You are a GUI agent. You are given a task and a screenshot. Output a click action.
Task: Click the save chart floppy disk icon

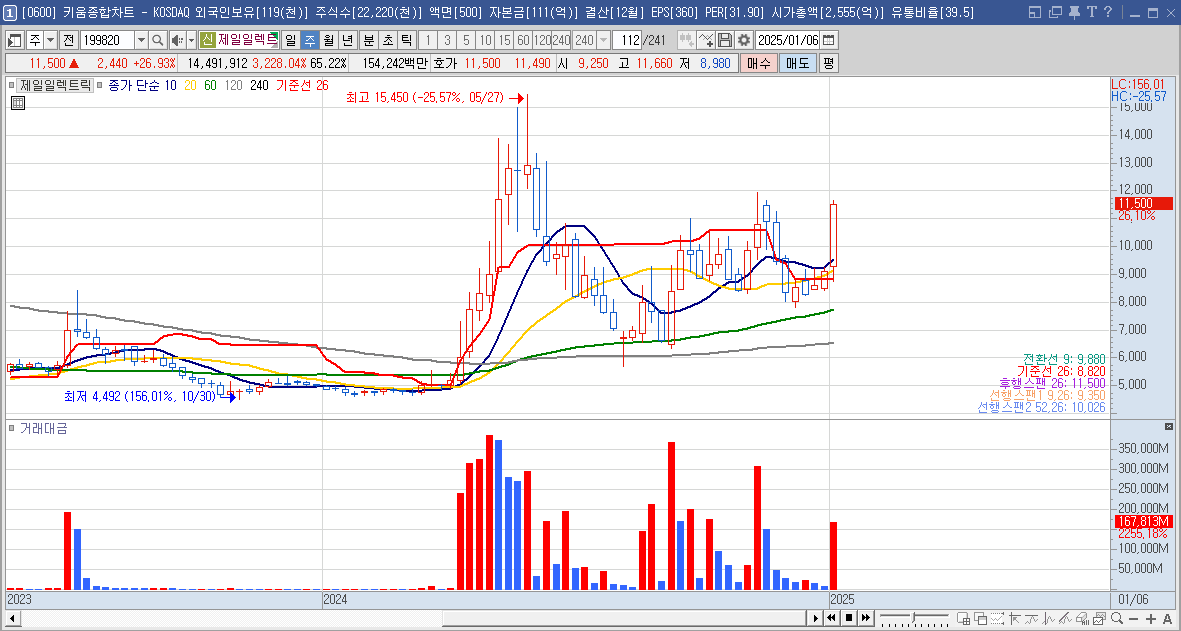[x=725, y=40]
